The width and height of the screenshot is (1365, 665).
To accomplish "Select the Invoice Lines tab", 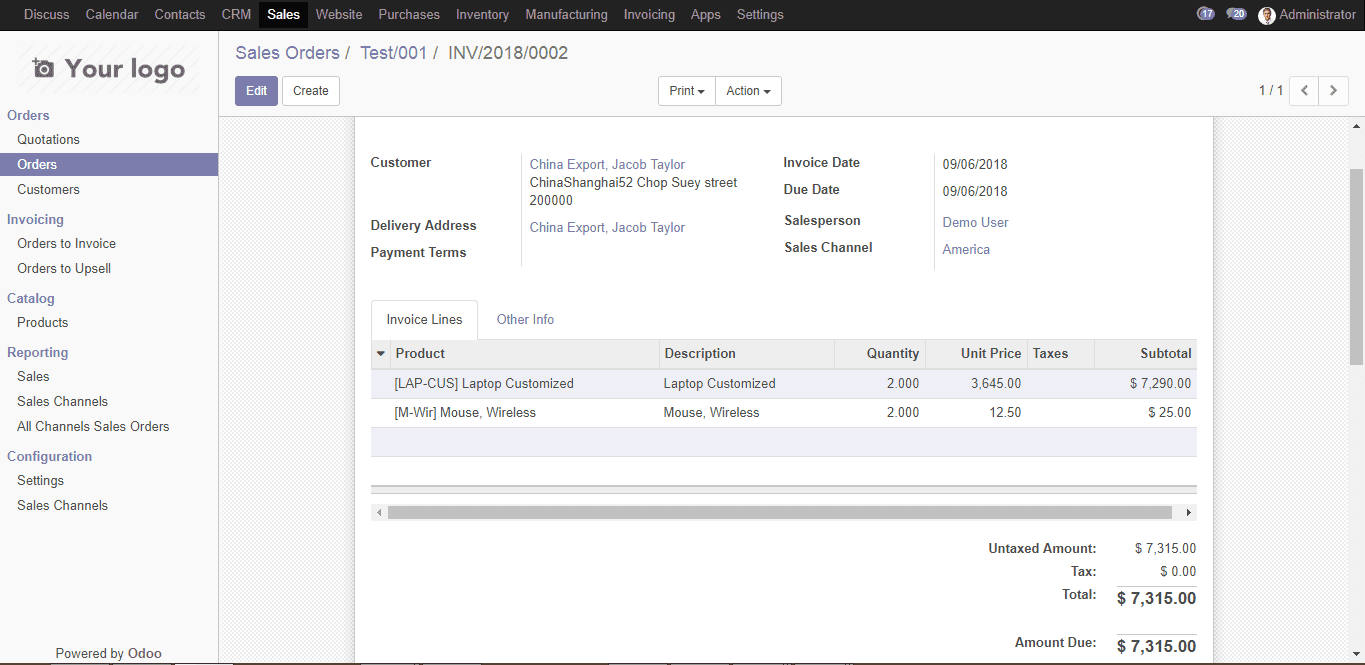I will (424, 320).
